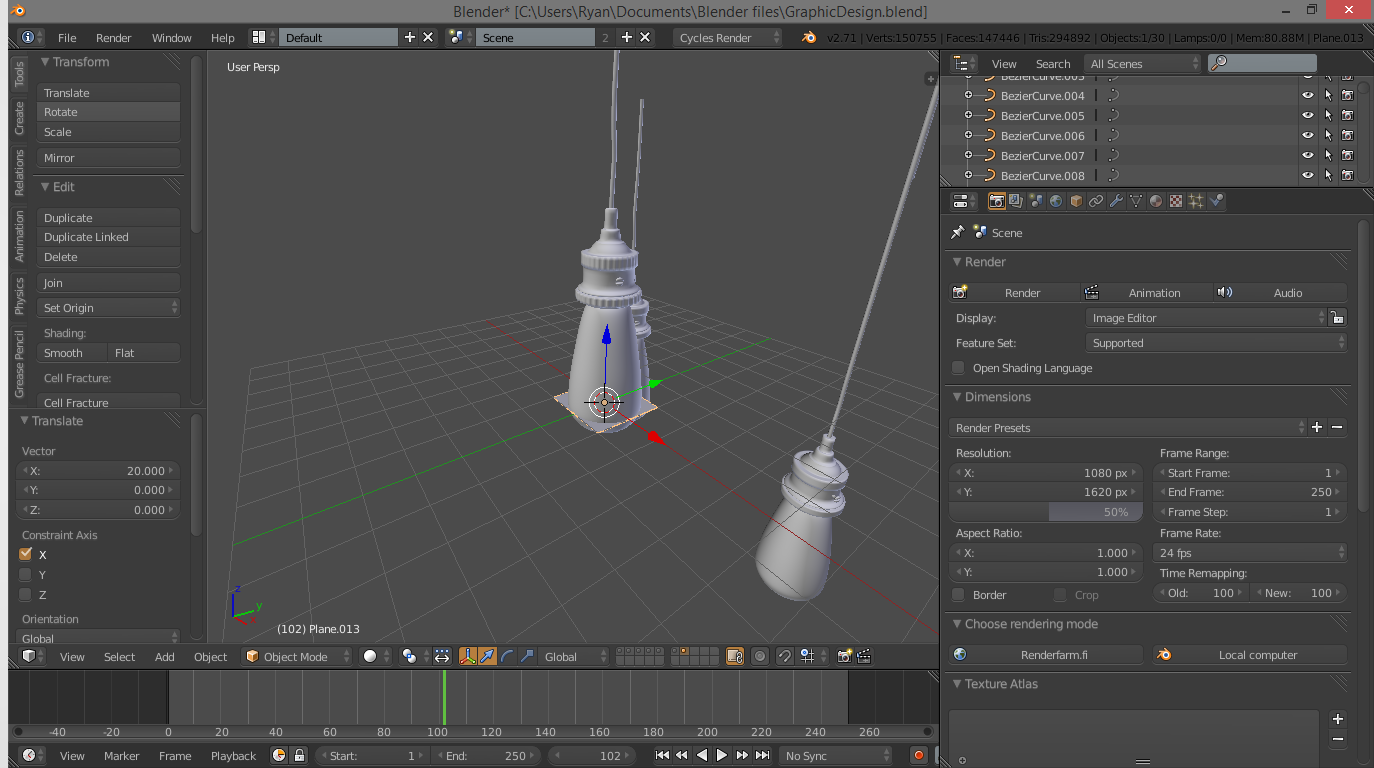Toggle visibility of BezierCurve.008

click(1307, 175)
